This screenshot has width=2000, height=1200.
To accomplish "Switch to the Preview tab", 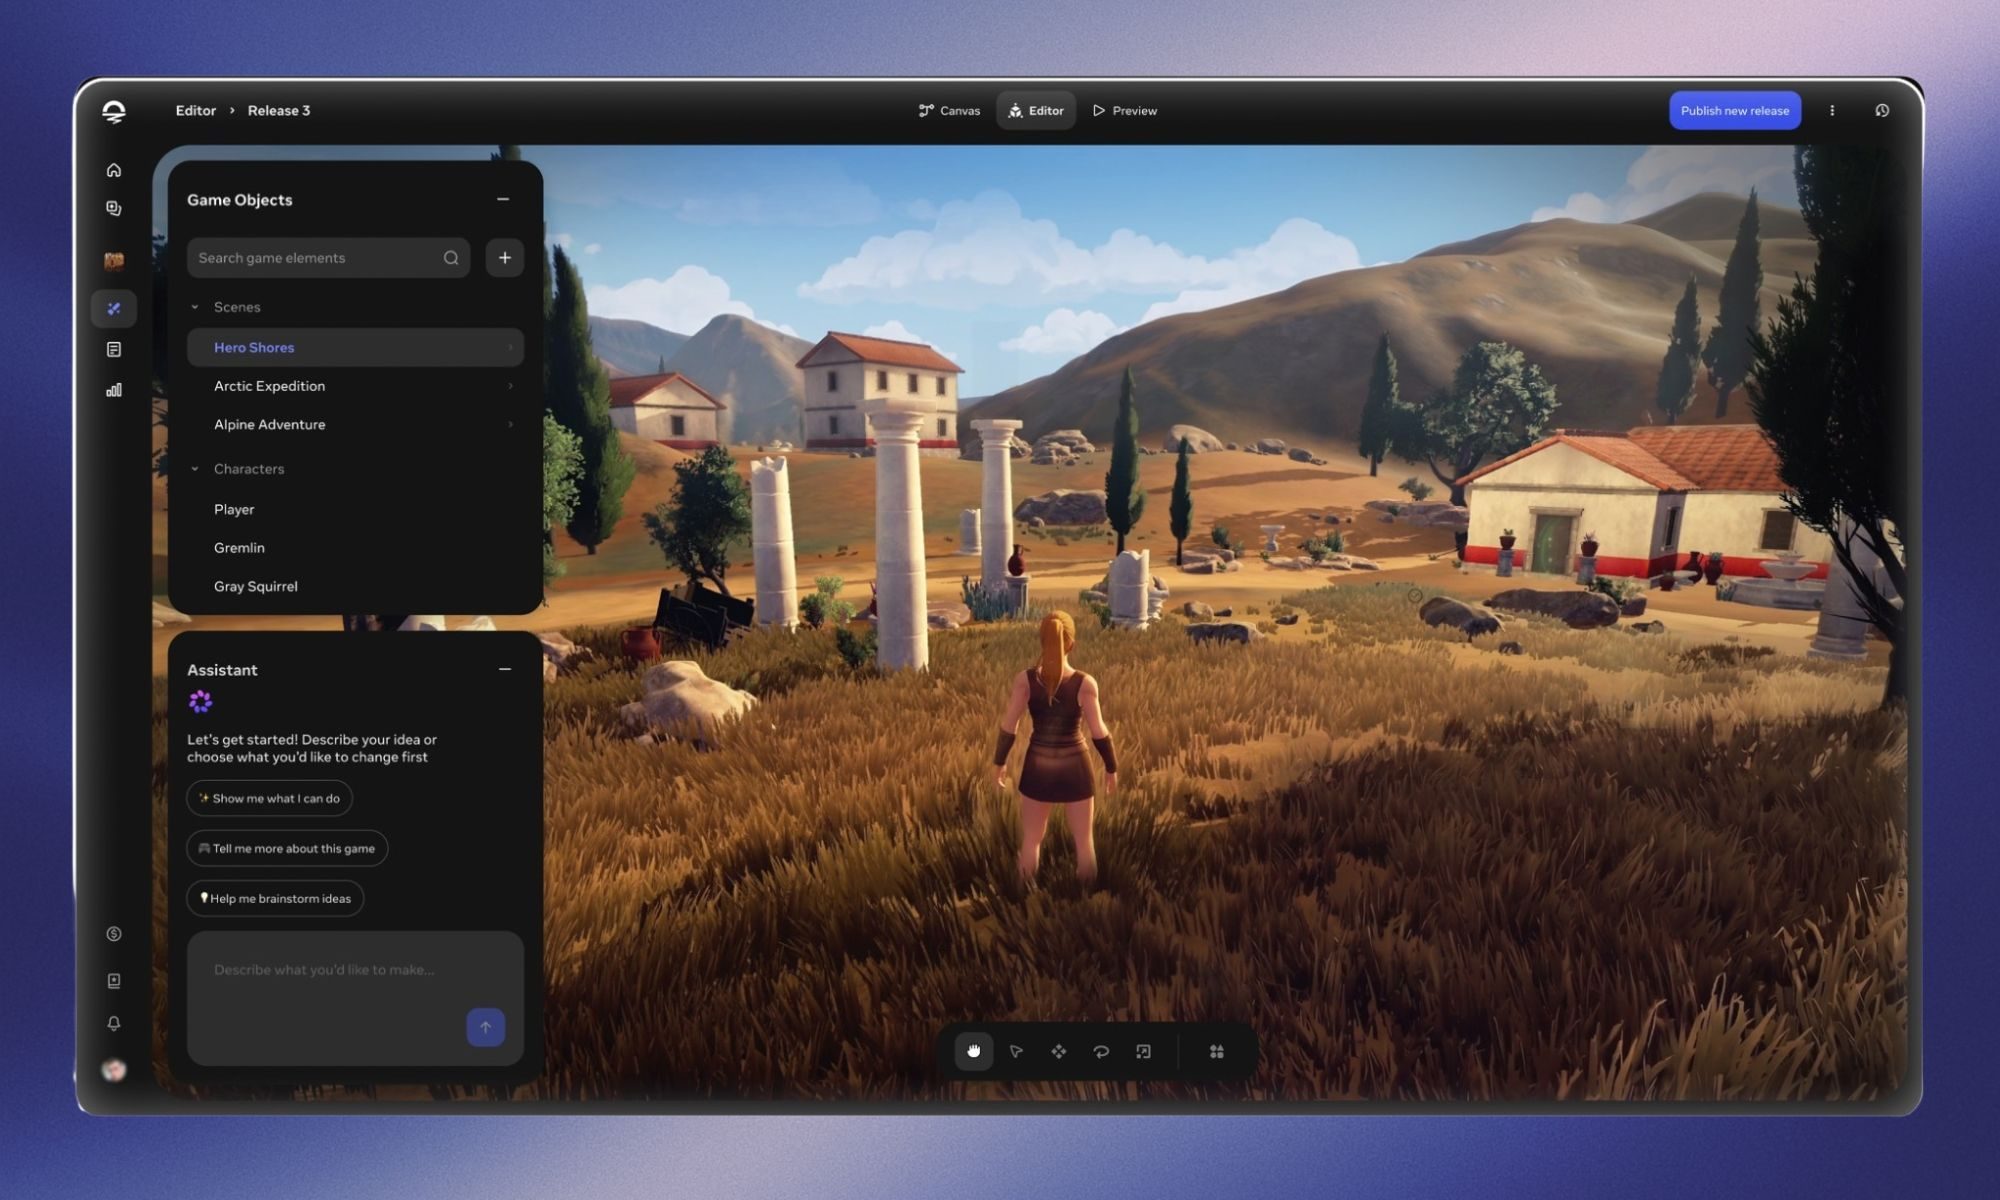I will coord(1125,111).
